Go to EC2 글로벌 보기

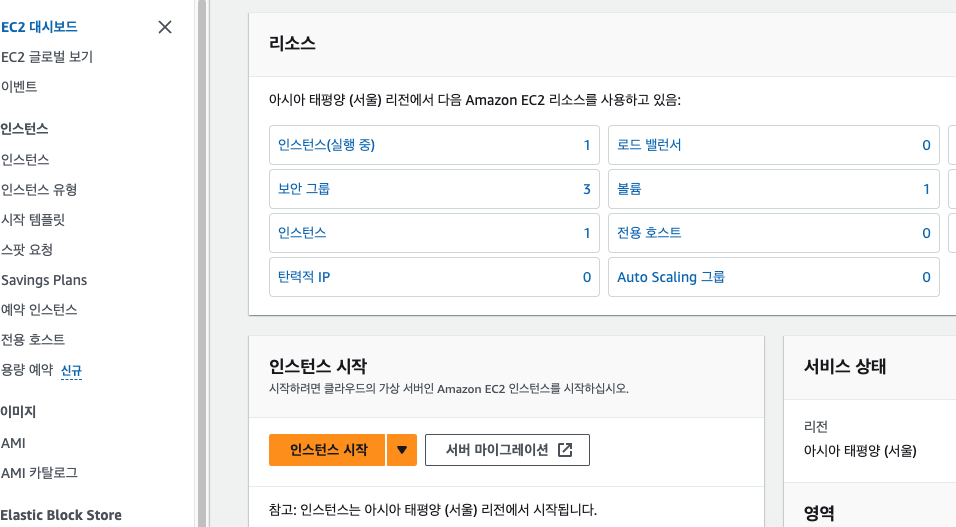47,57
